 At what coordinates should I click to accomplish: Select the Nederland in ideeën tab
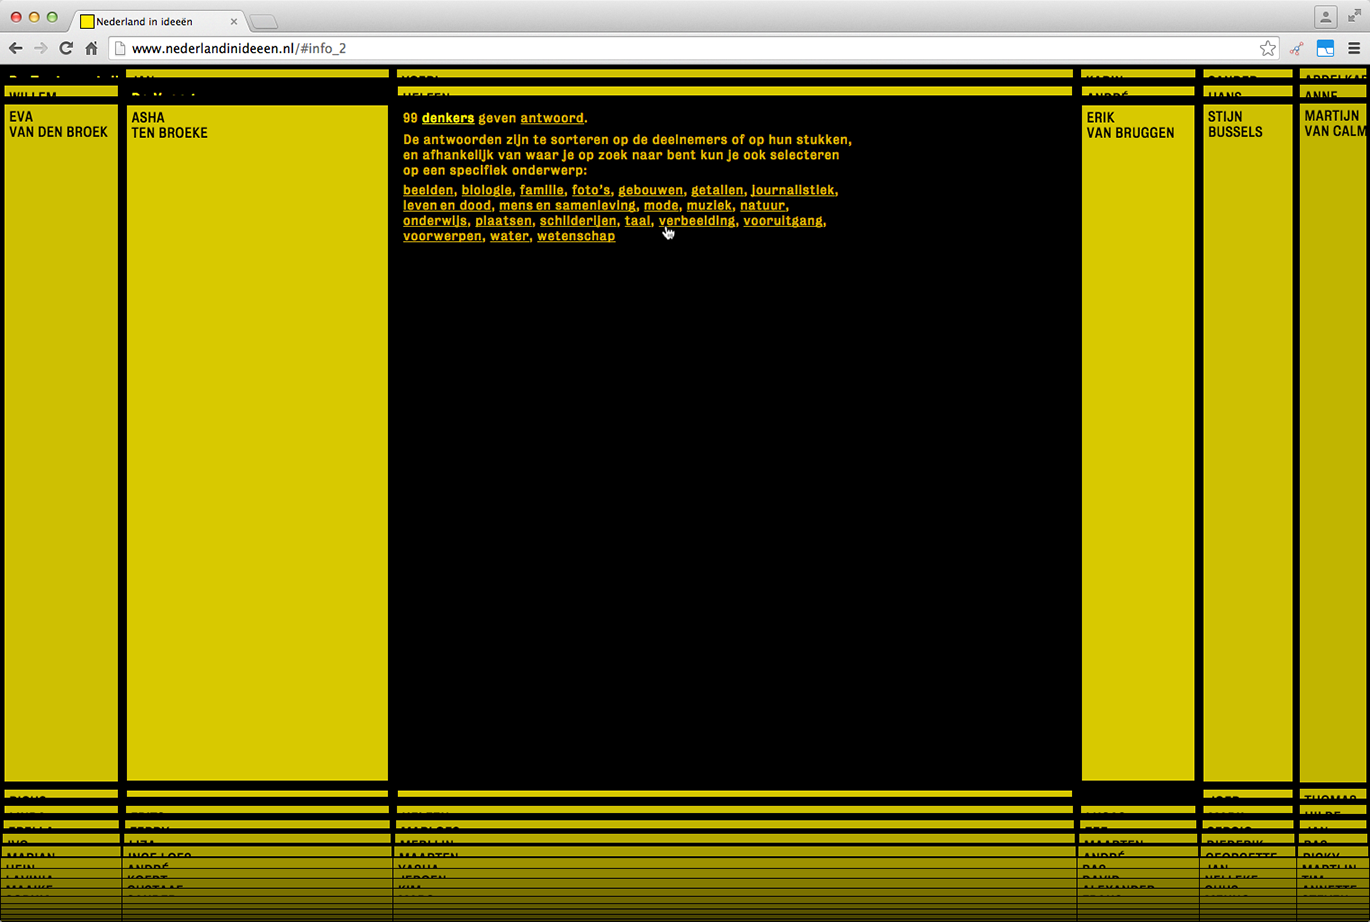150,21
